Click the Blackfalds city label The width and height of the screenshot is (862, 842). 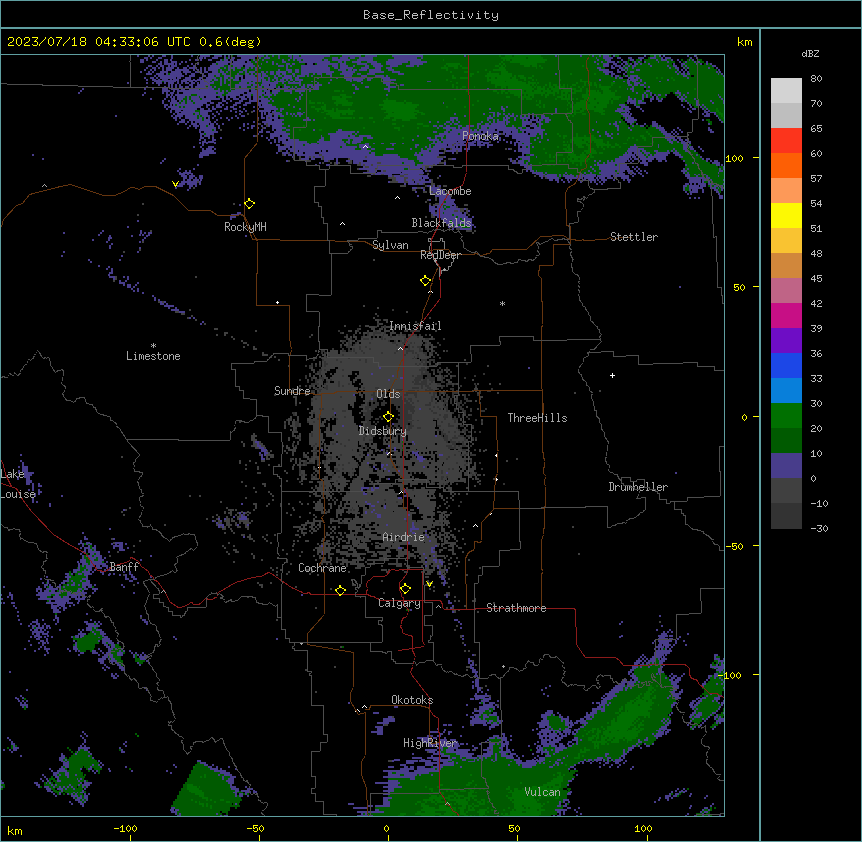[x=441, y=223]
